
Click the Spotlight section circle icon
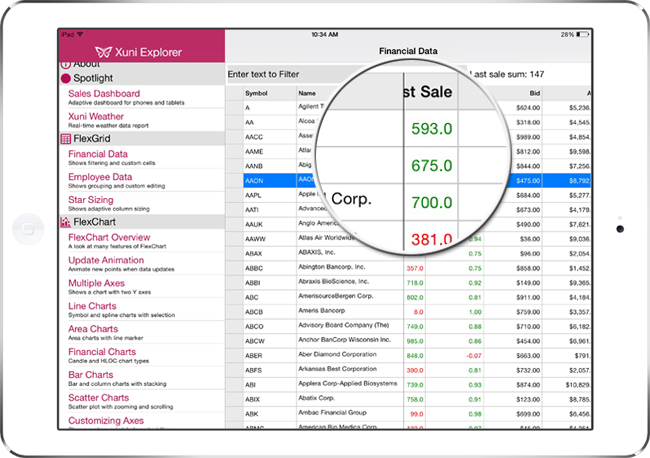[65, 78]
